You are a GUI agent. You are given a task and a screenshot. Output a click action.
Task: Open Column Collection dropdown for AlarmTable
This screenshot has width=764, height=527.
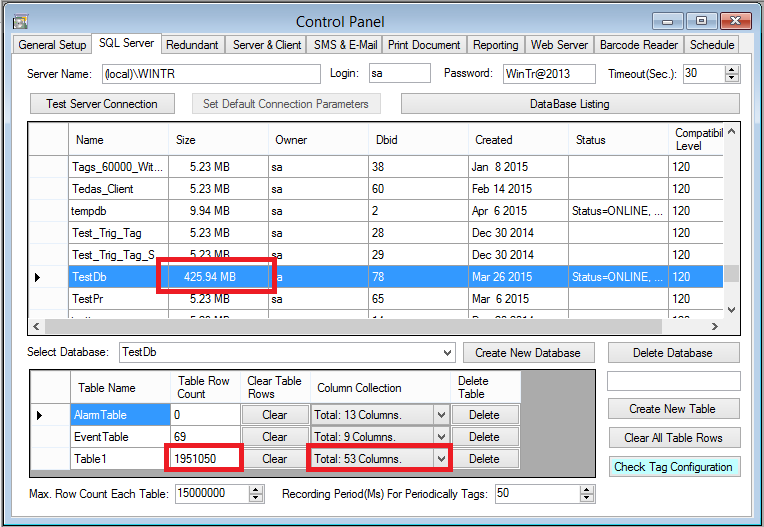pos(441,415)
